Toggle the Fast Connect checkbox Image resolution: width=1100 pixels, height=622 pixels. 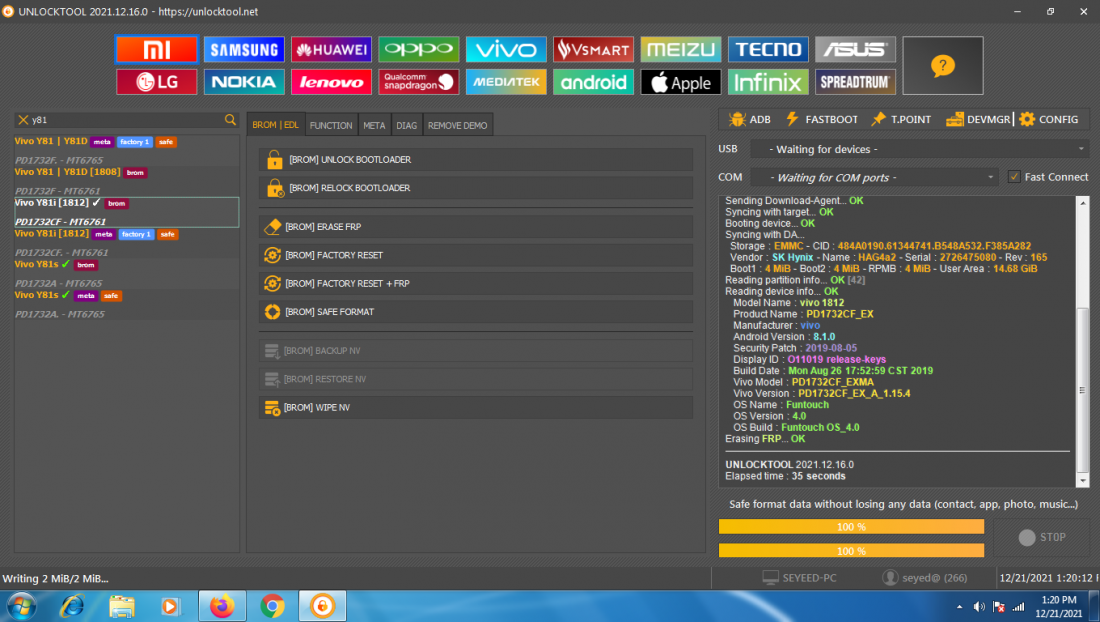pos(1014,177)
